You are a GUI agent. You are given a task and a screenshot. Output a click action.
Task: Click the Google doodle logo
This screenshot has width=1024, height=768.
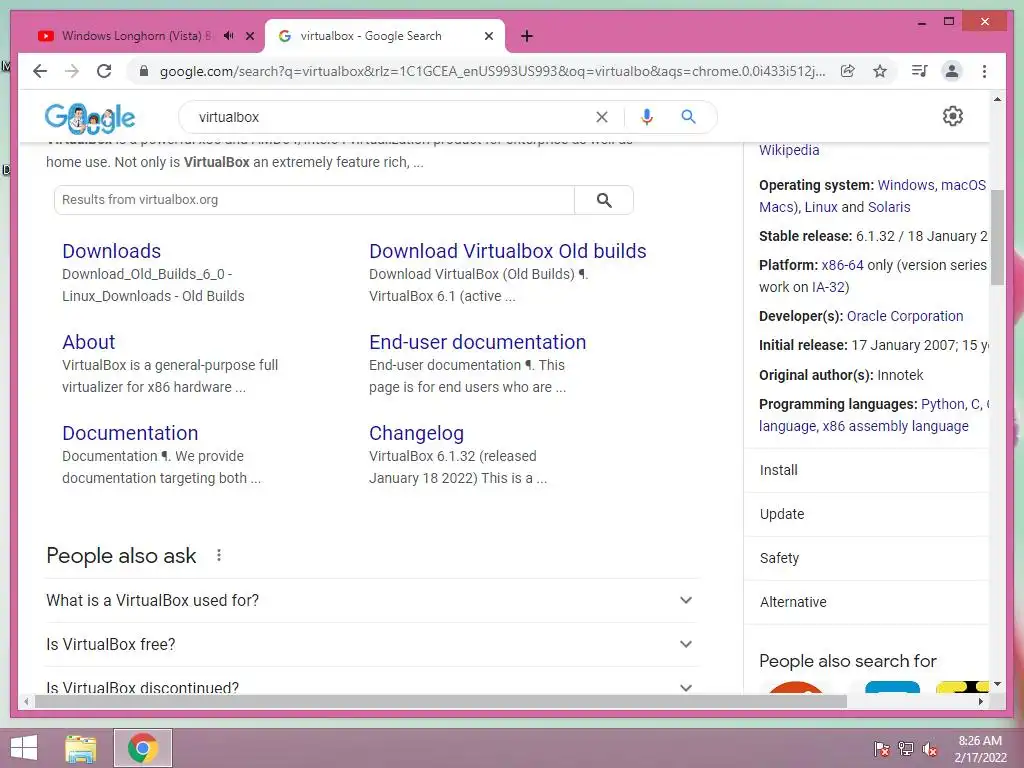tap(90, 118)
